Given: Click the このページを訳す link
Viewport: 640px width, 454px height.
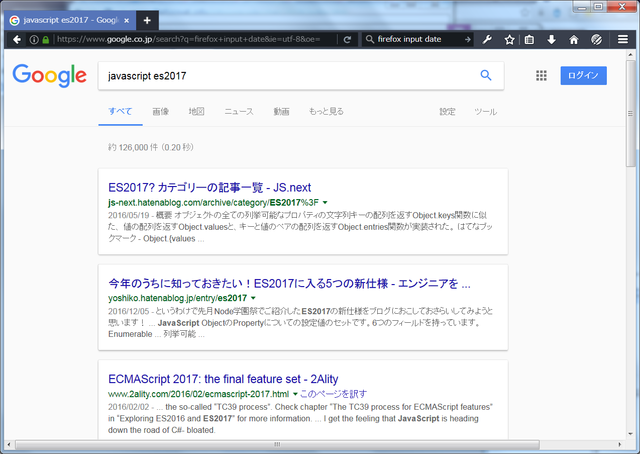Looking at the screenshot, I should pos(333,394).
